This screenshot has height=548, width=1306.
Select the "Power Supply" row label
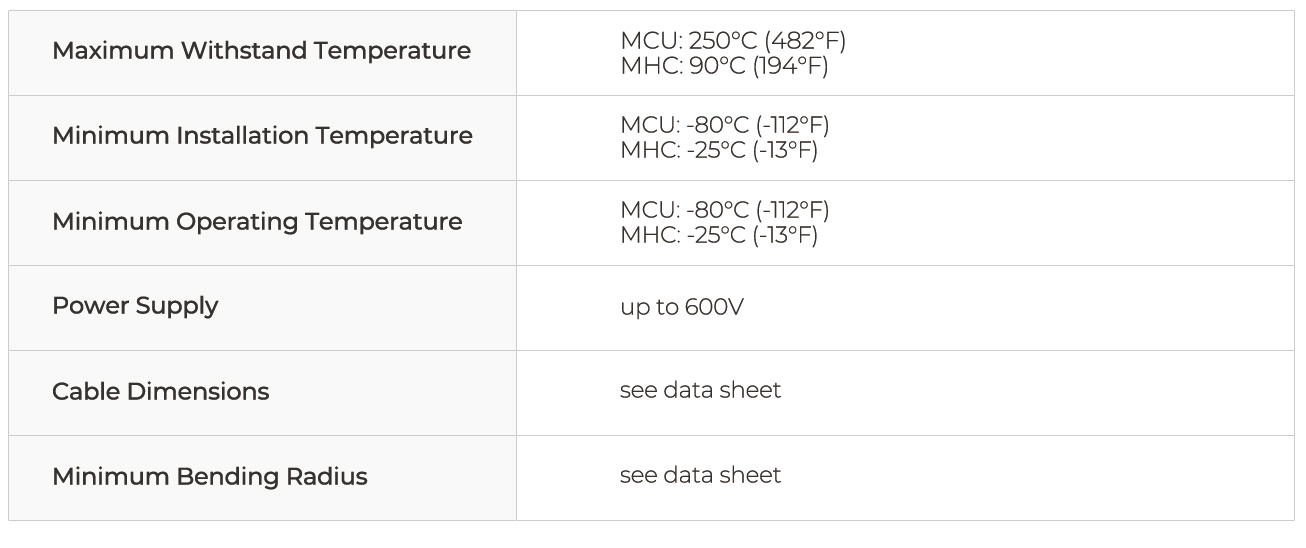pyautogui.click(x=135, y=306)
